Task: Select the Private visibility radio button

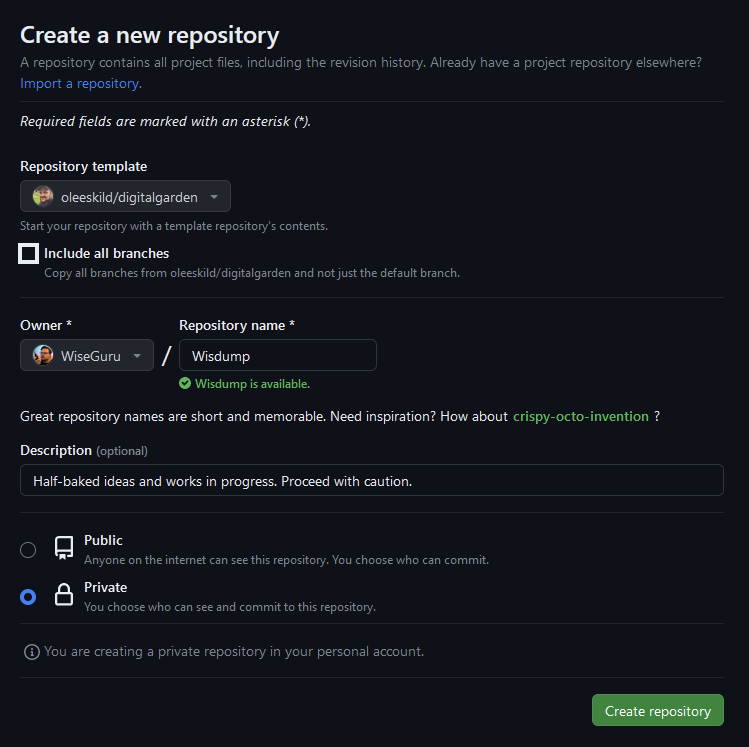Action: [x=28, y=597]
